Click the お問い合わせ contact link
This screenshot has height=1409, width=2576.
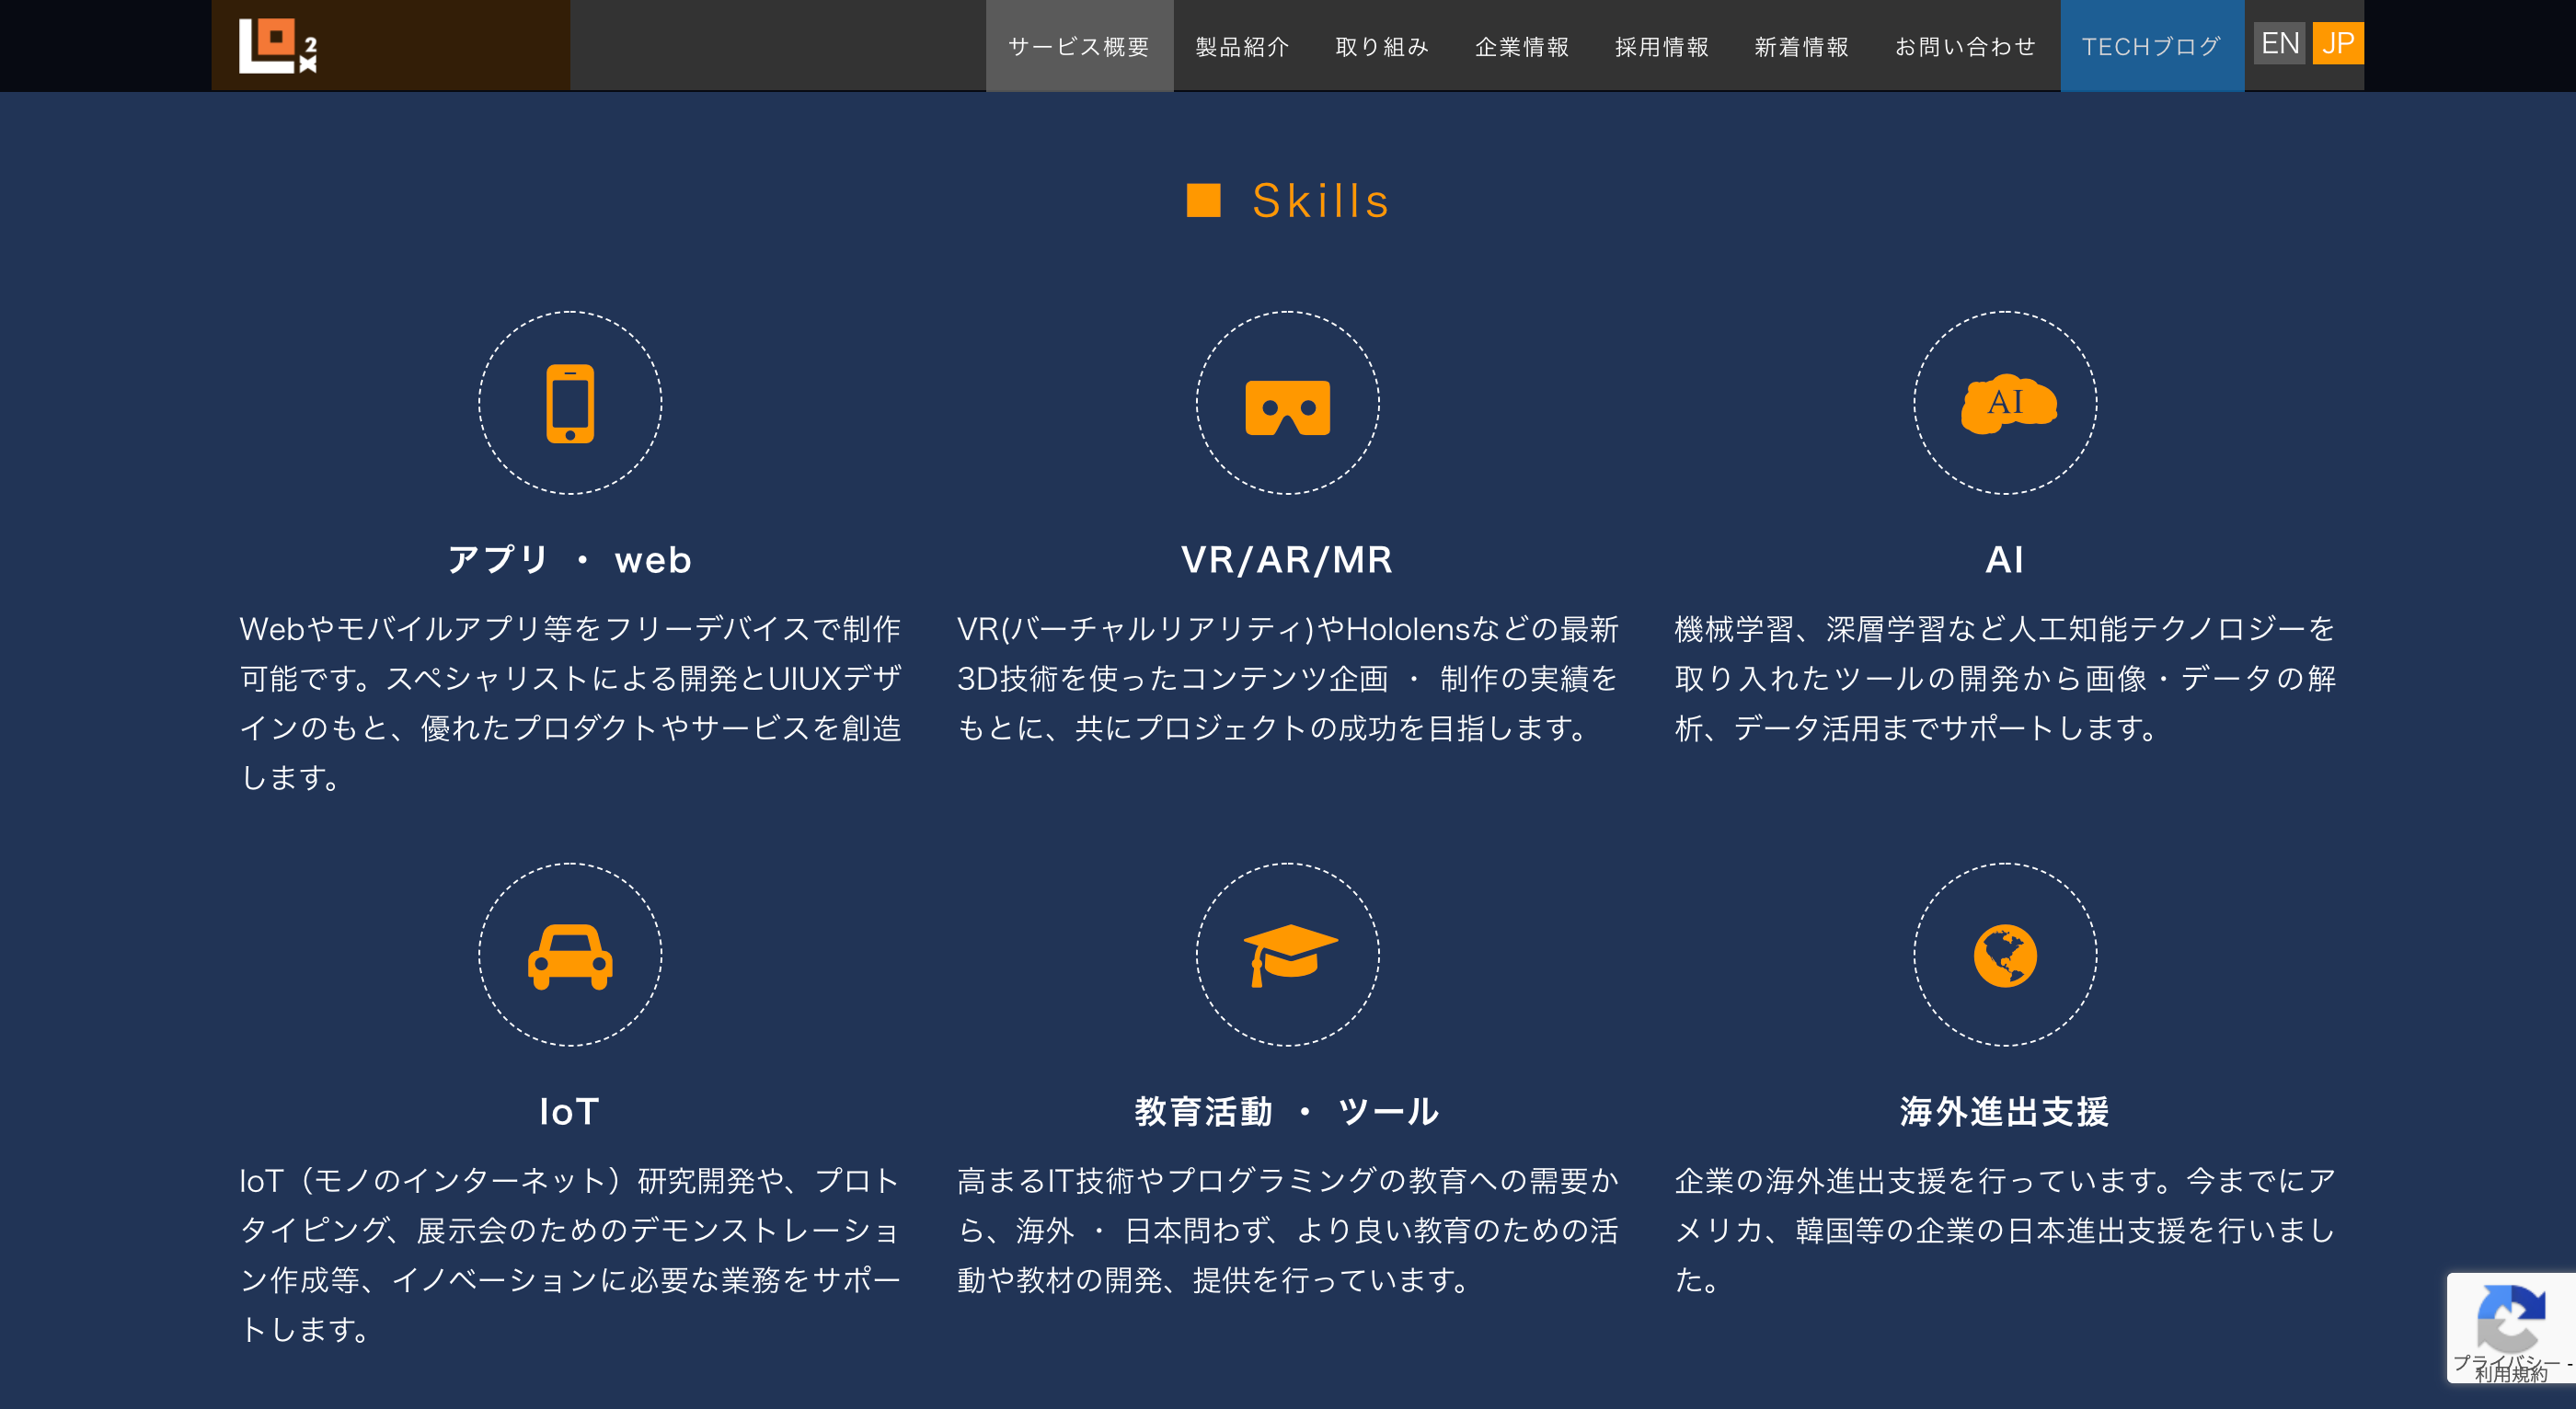tap(1965, 47)
